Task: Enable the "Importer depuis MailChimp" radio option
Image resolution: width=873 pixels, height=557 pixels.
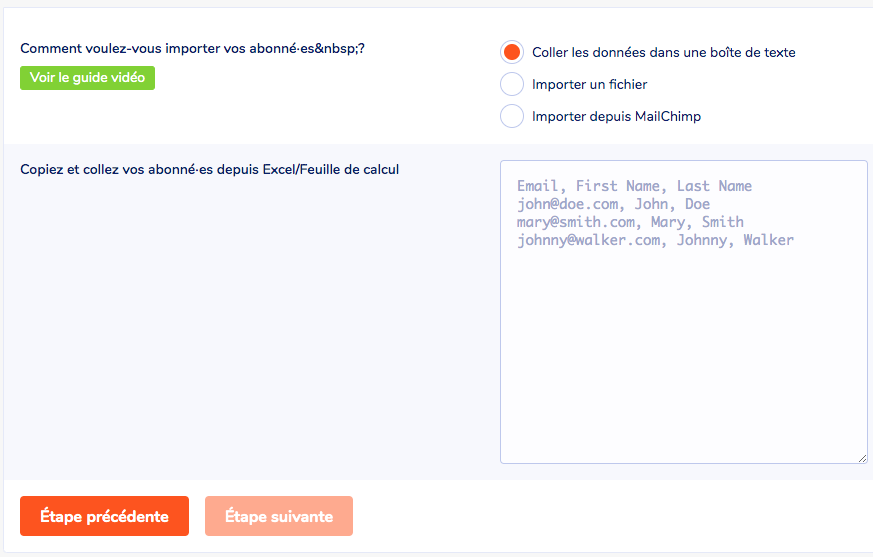Action: tap(512, 116)
